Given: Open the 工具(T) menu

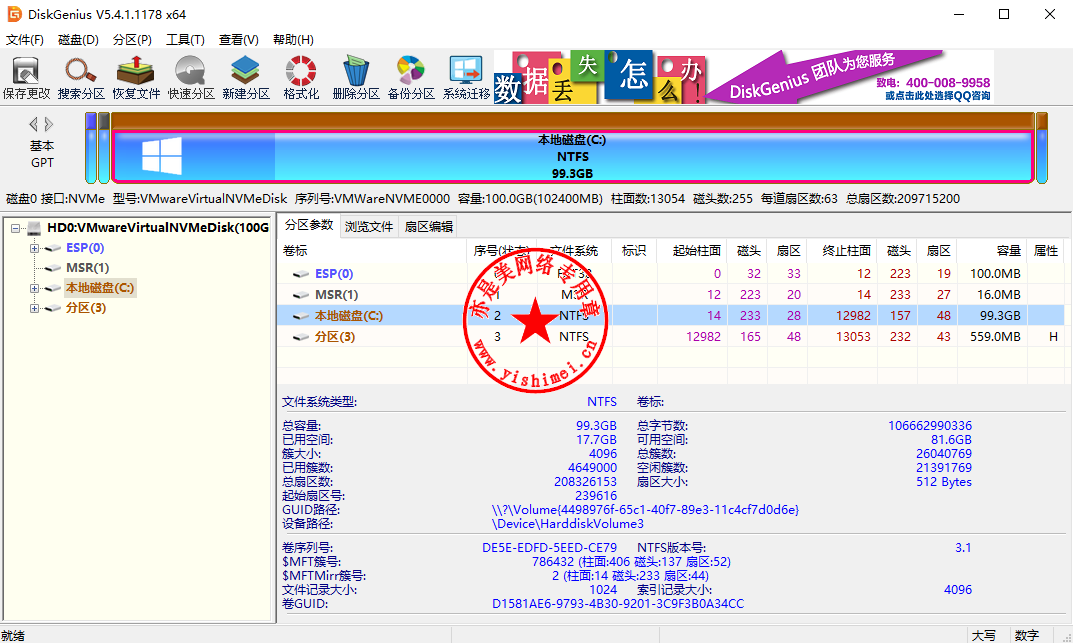Looking at the screenshot, I should (x=185, y=40).
